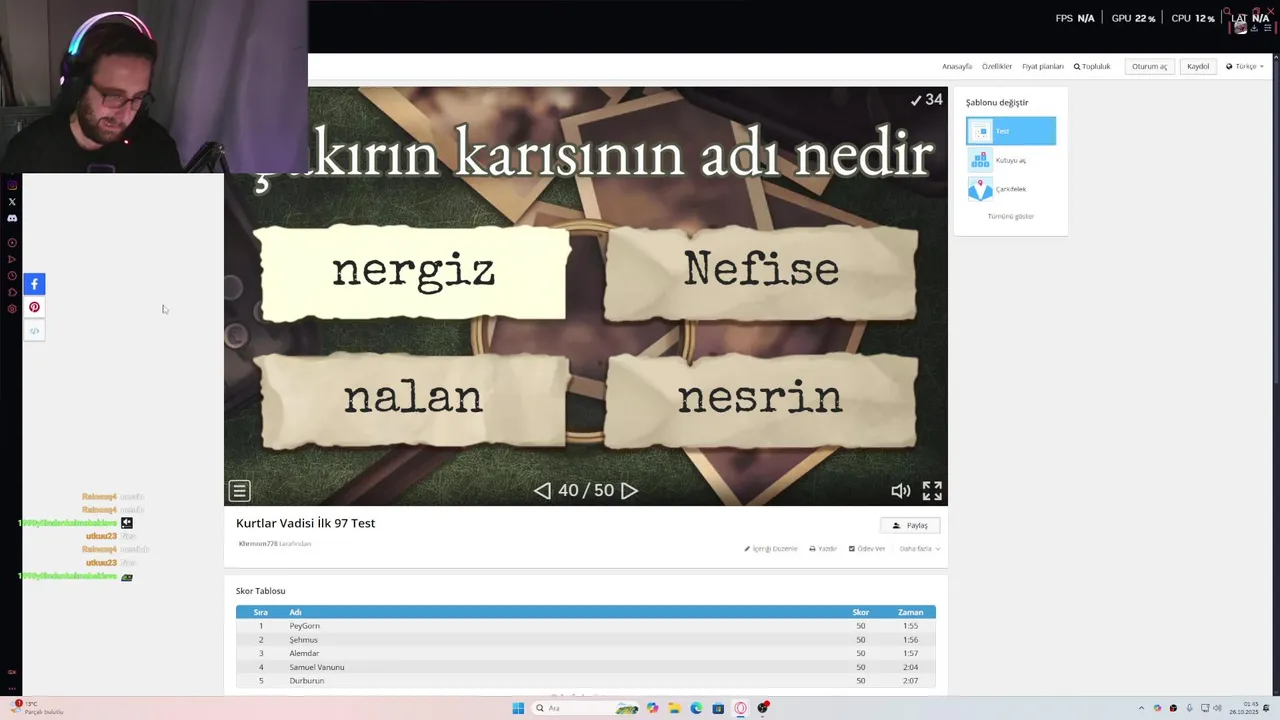This screenshot has width=1280, height=720.
Task: Select the Test template
Action: [x=1011, y=131]
